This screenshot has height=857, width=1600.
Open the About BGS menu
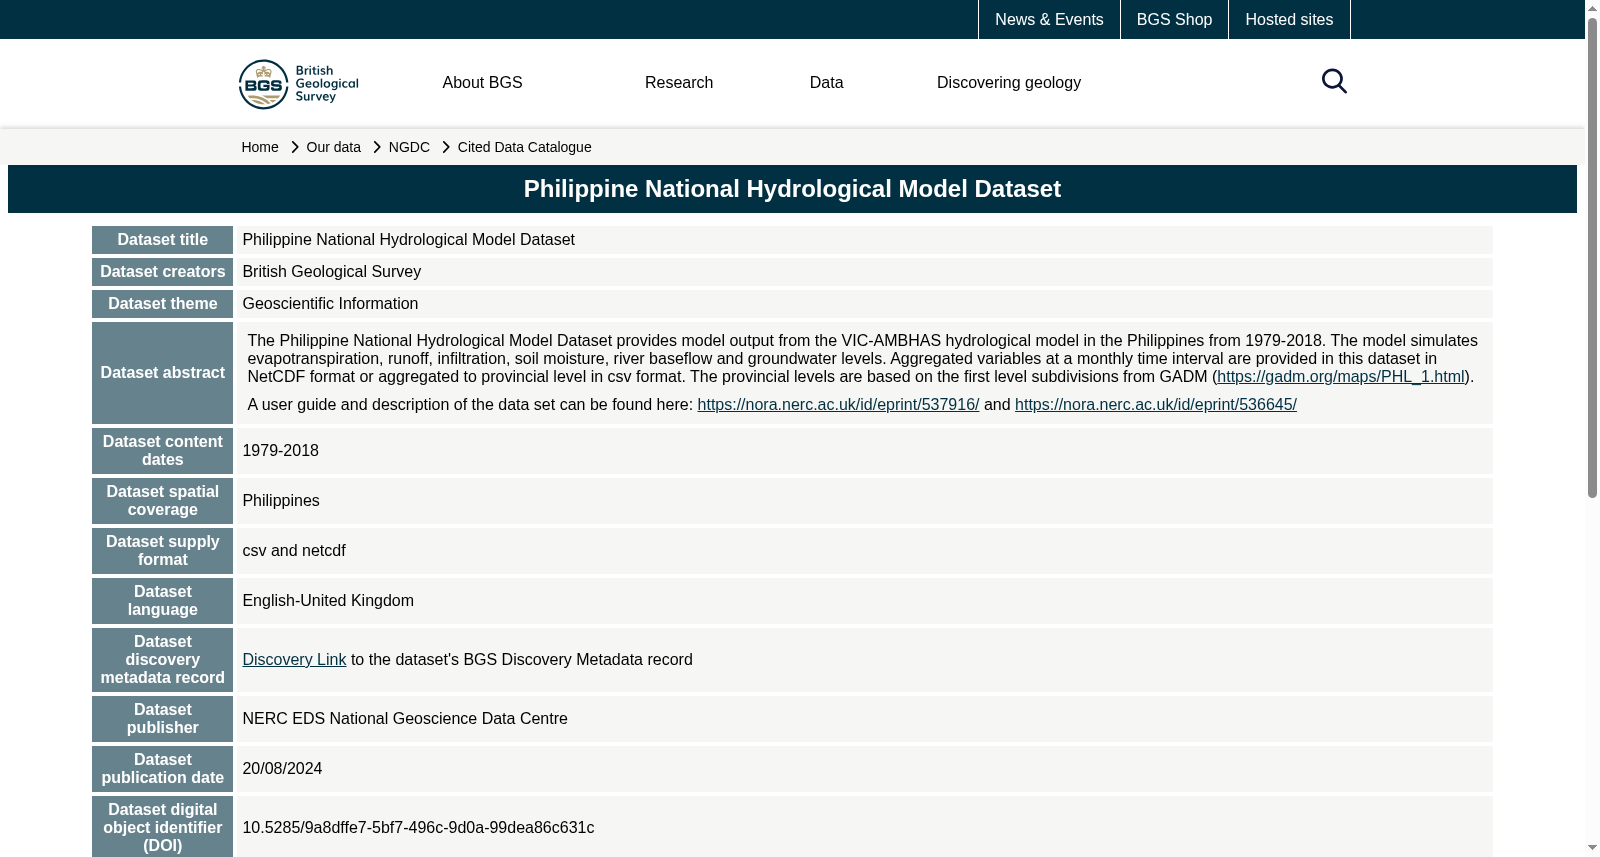(x=482, y=83)
